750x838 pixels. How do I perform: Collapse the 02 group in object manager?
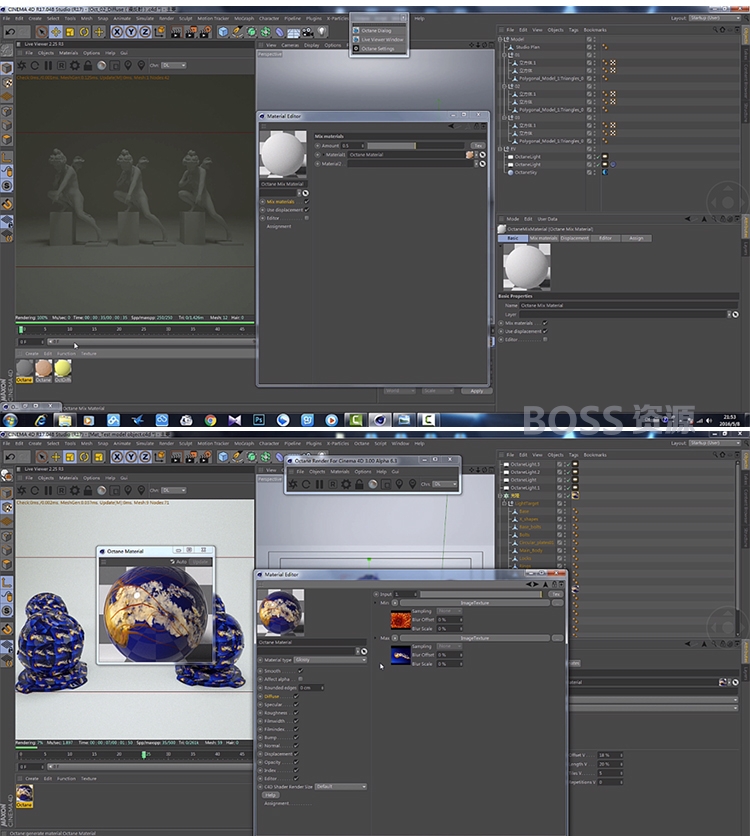pos(504,86)
